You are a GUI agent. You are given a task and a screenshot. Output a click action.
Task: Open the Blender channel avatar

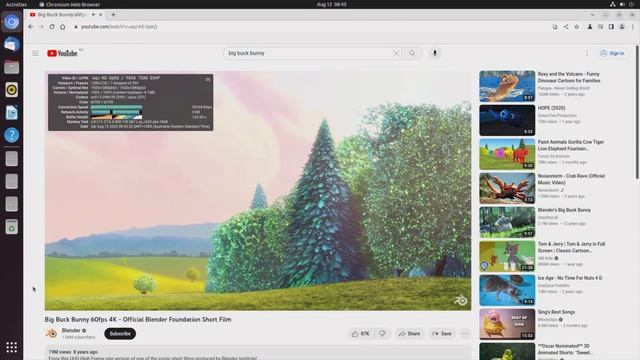pos(51,333)
